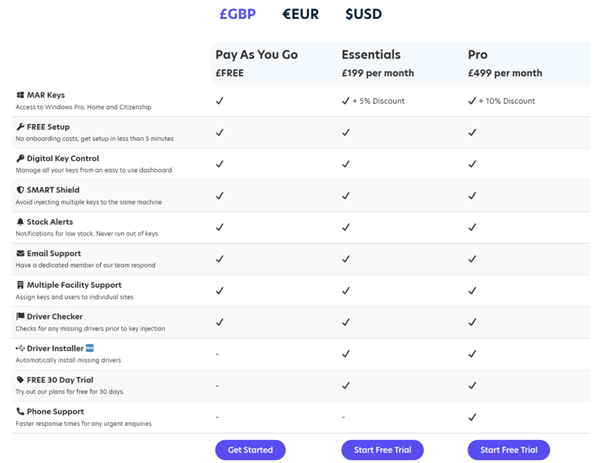Switch pricing currency to $USD
Image resolution: width=602 pixels, height=463 pixels.
click(363, 14)
